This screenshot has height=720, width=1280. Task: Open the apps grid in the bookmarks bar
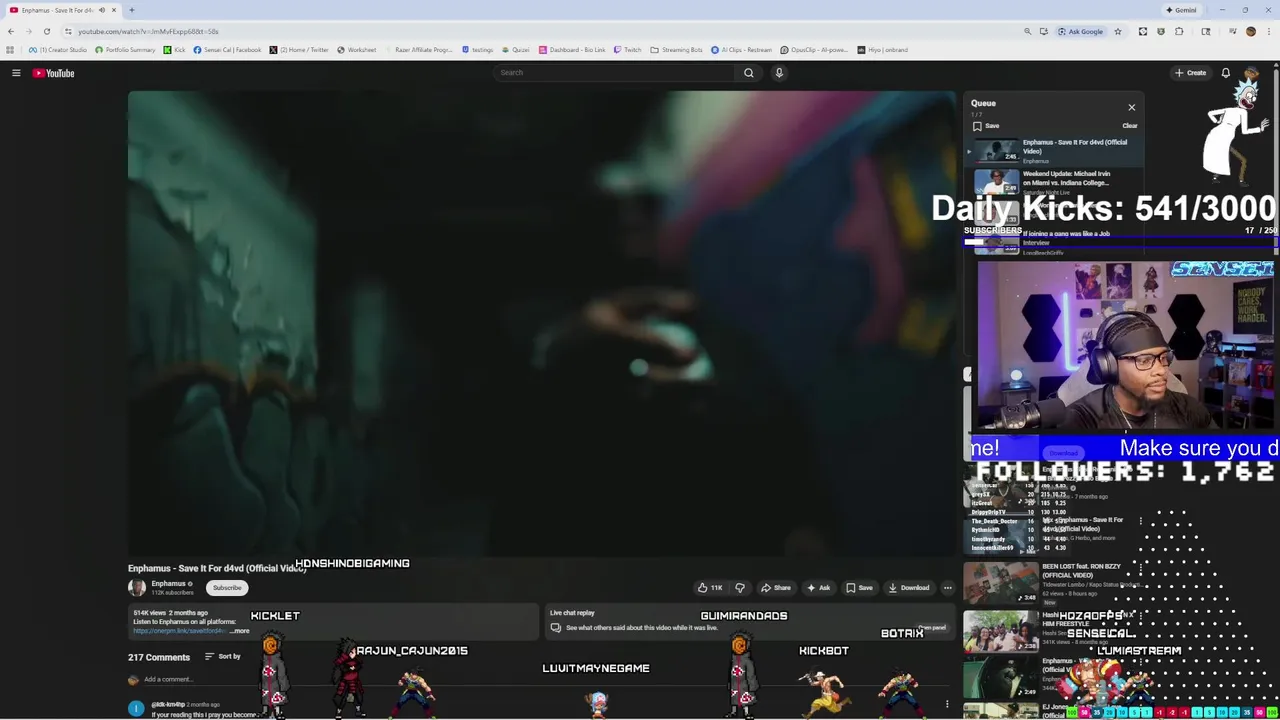(x=10, y=50)
